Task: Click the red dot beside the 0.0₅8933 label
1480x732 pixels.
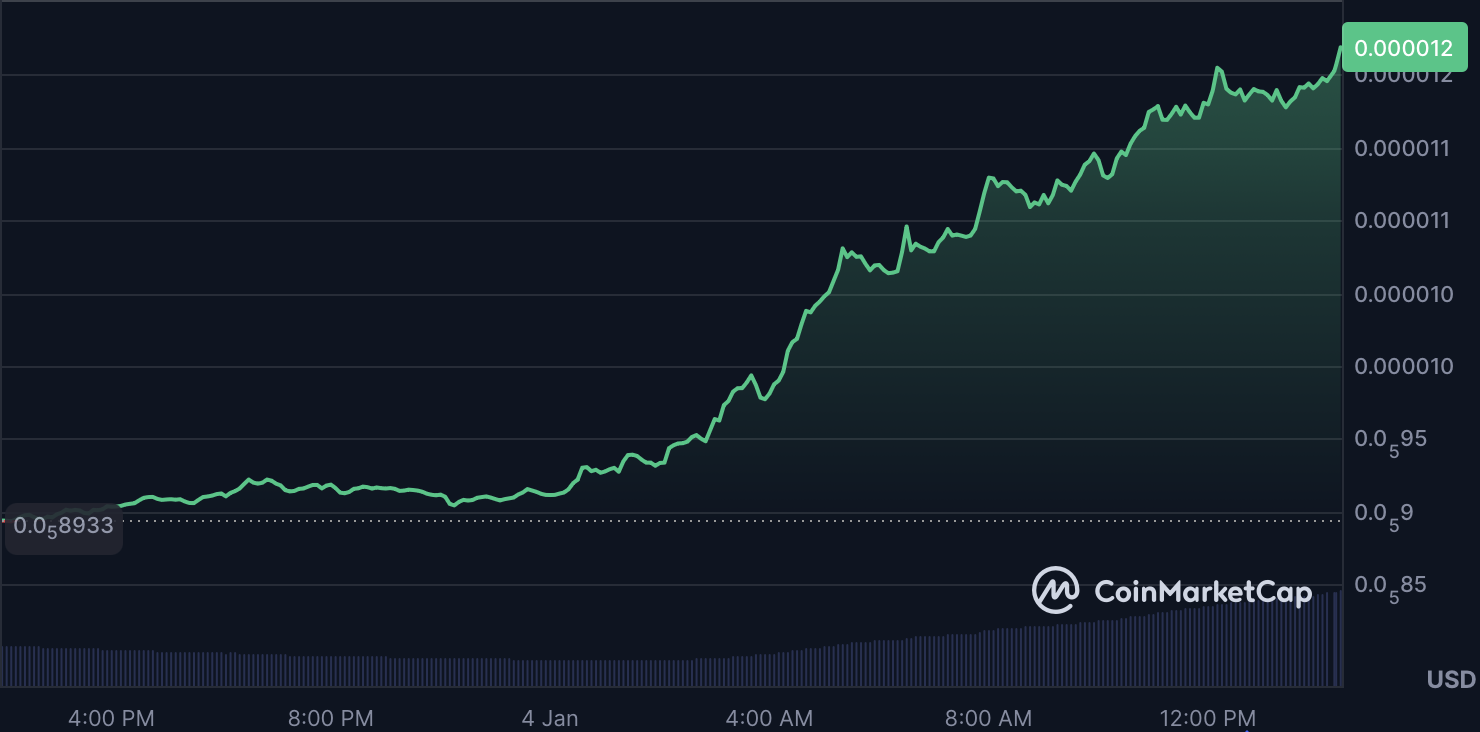Action: coord(4,521)
